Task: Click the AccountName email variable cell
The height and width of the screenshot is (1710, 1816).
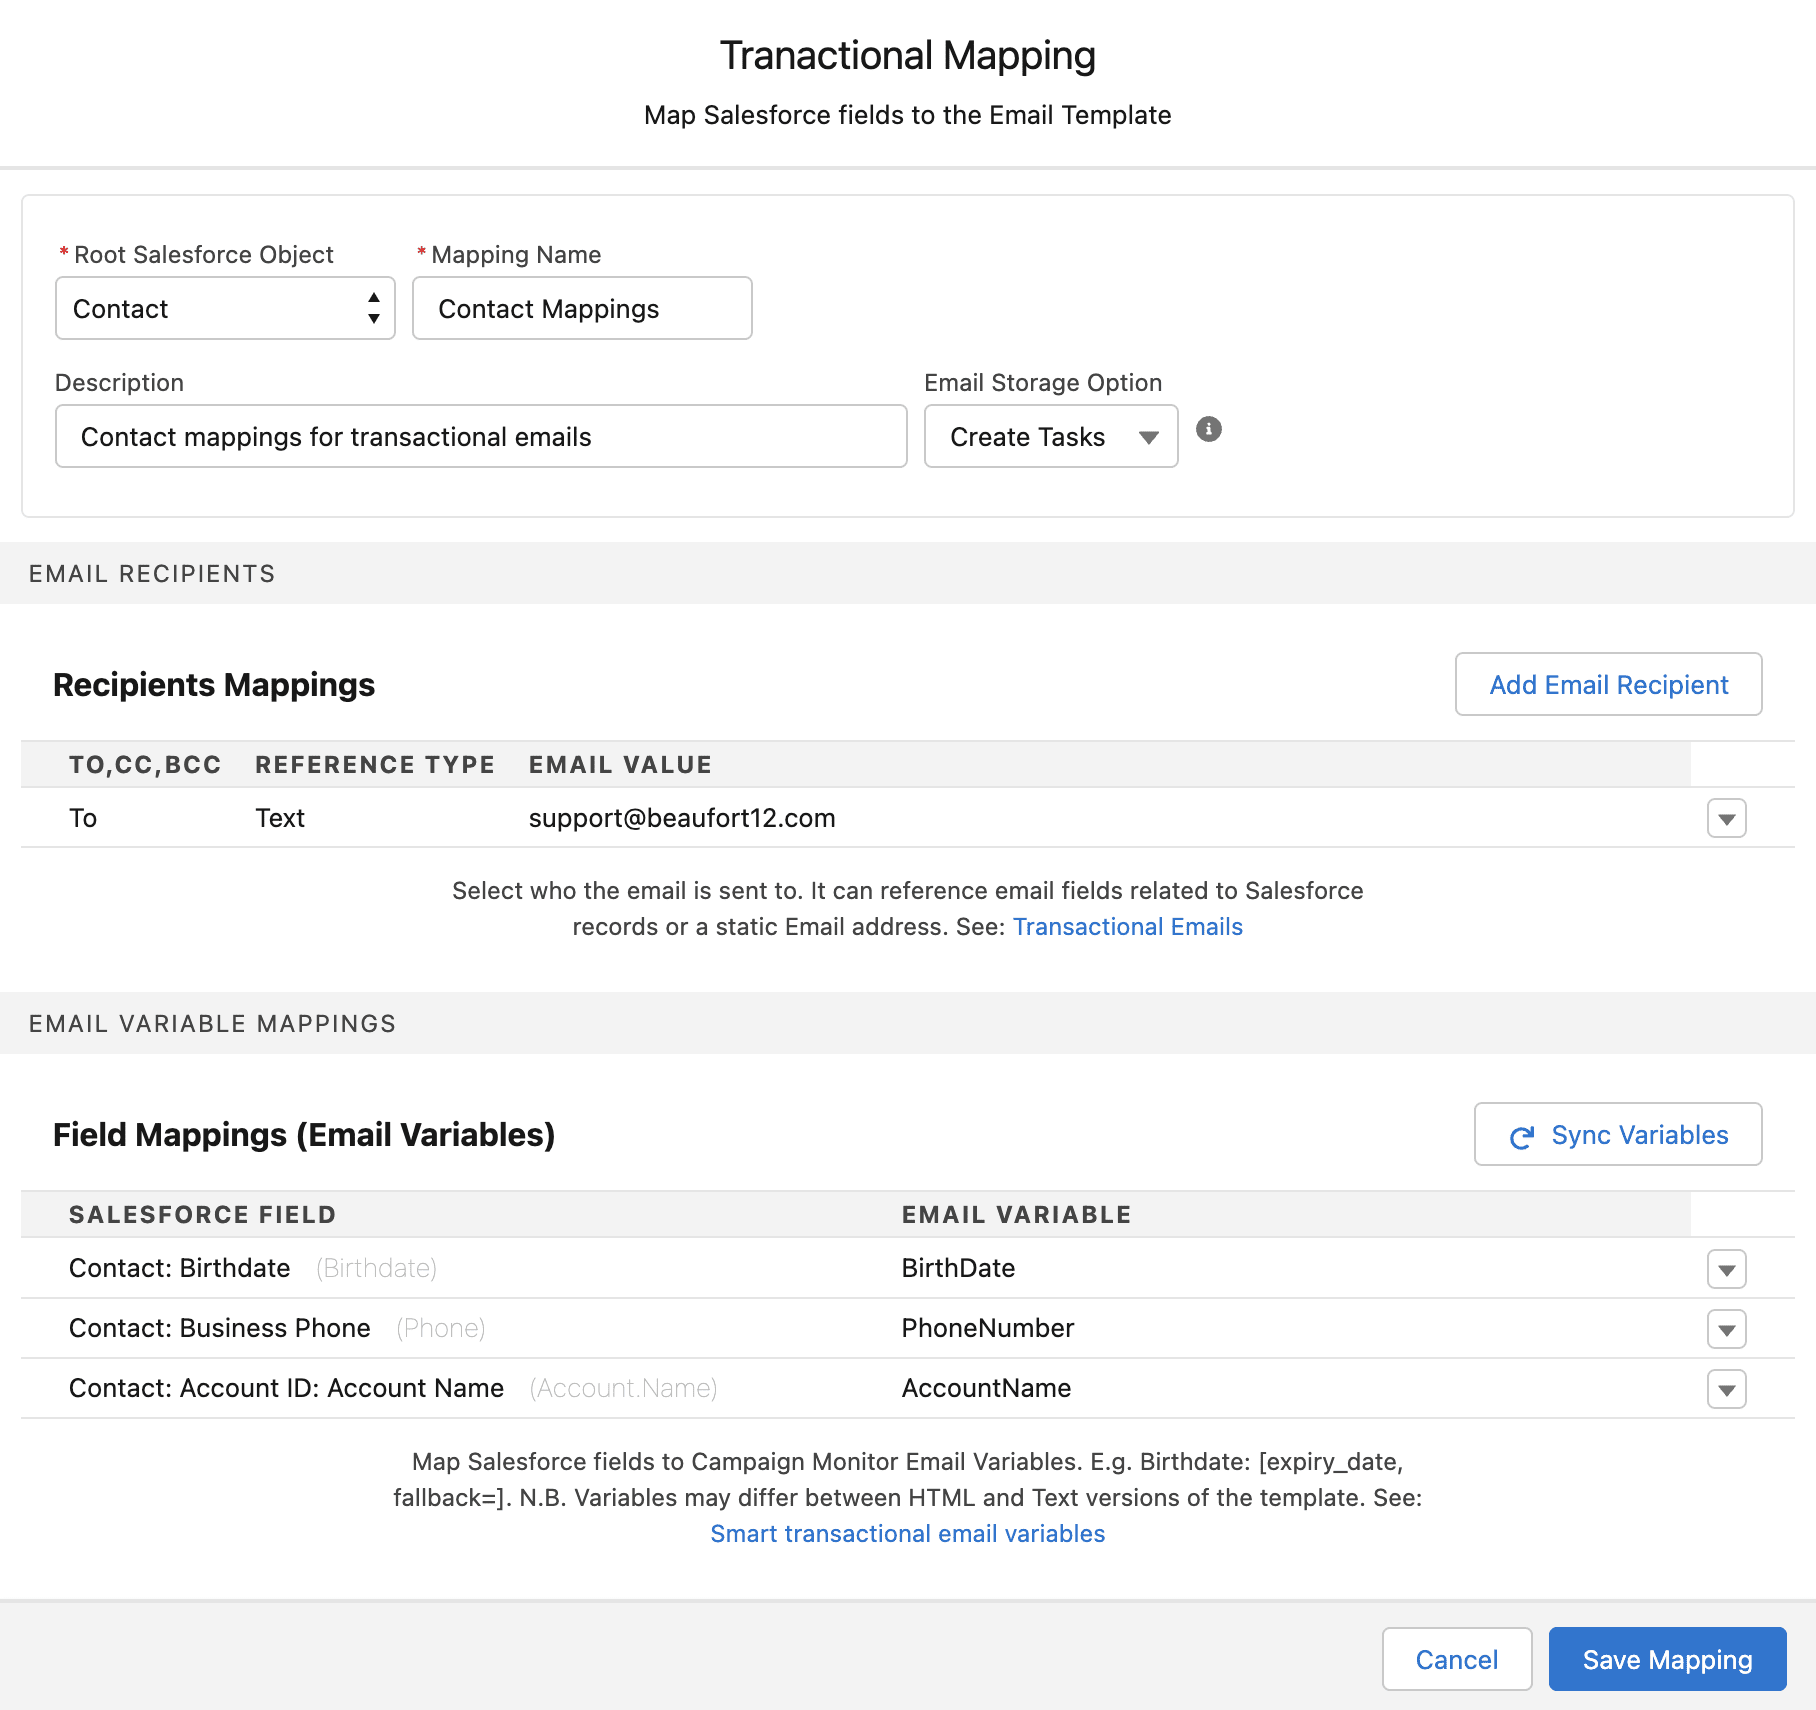Action: (x=986, y=1388)
